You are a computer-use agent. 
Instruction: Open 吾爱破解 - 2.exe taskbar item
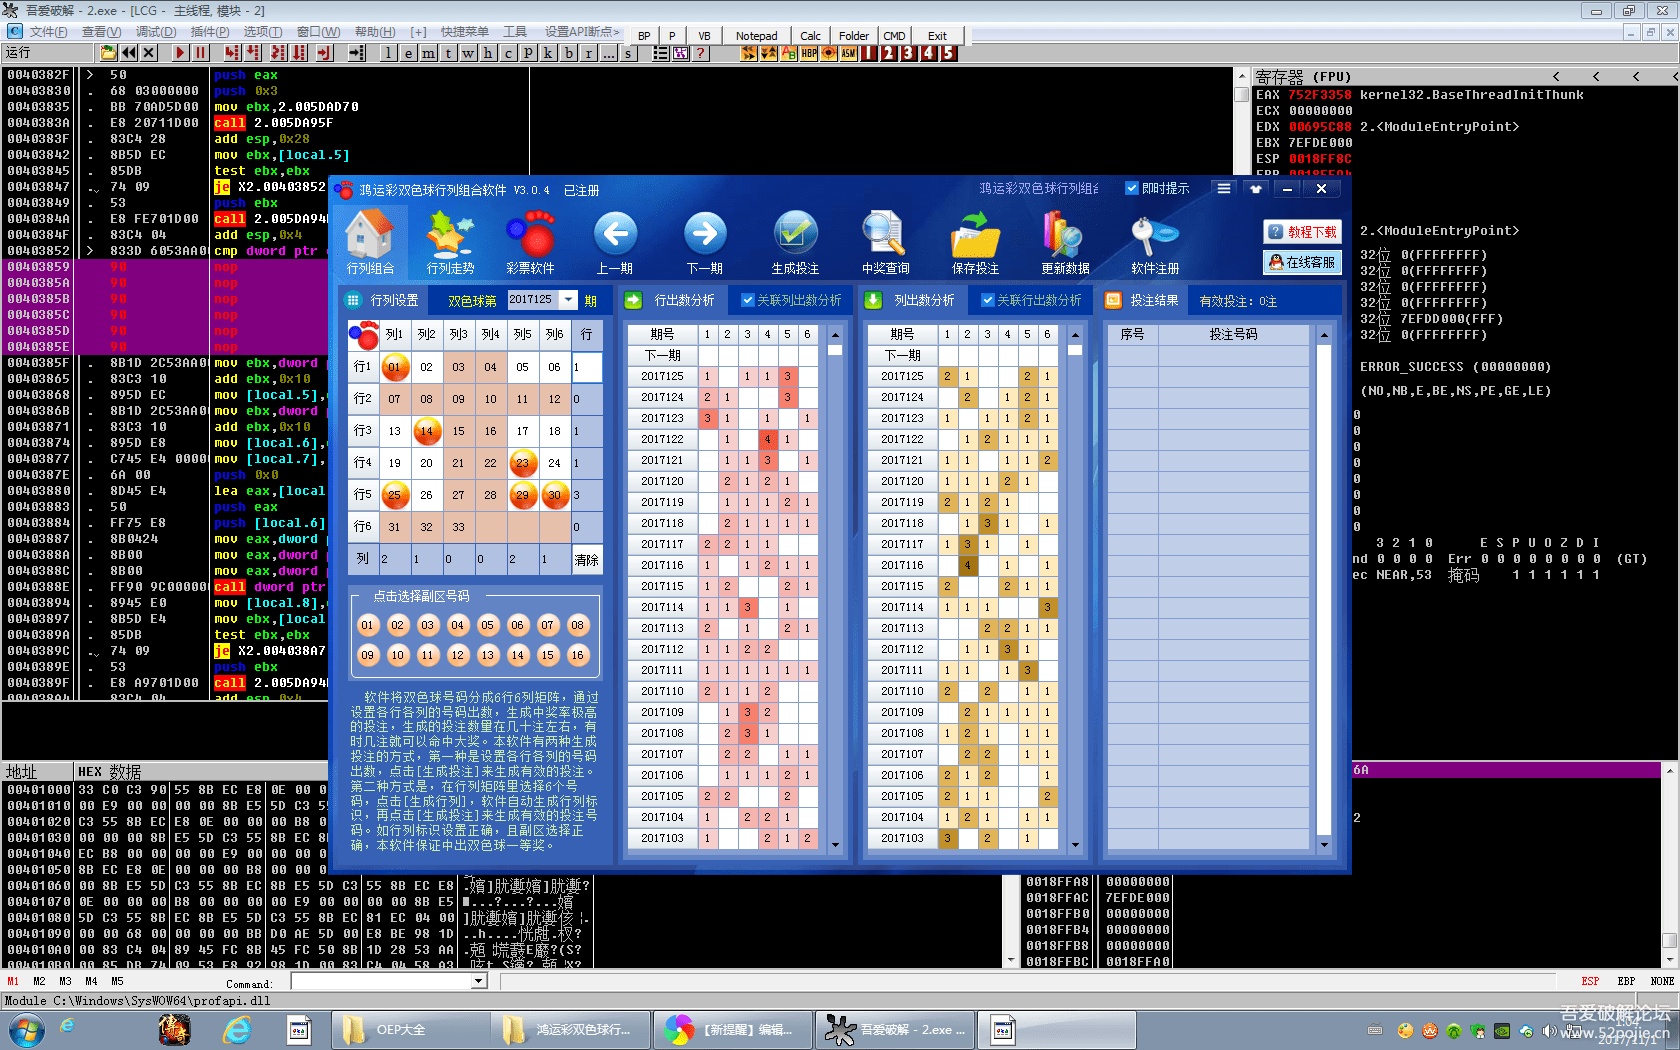click(x=894, y=1030)
